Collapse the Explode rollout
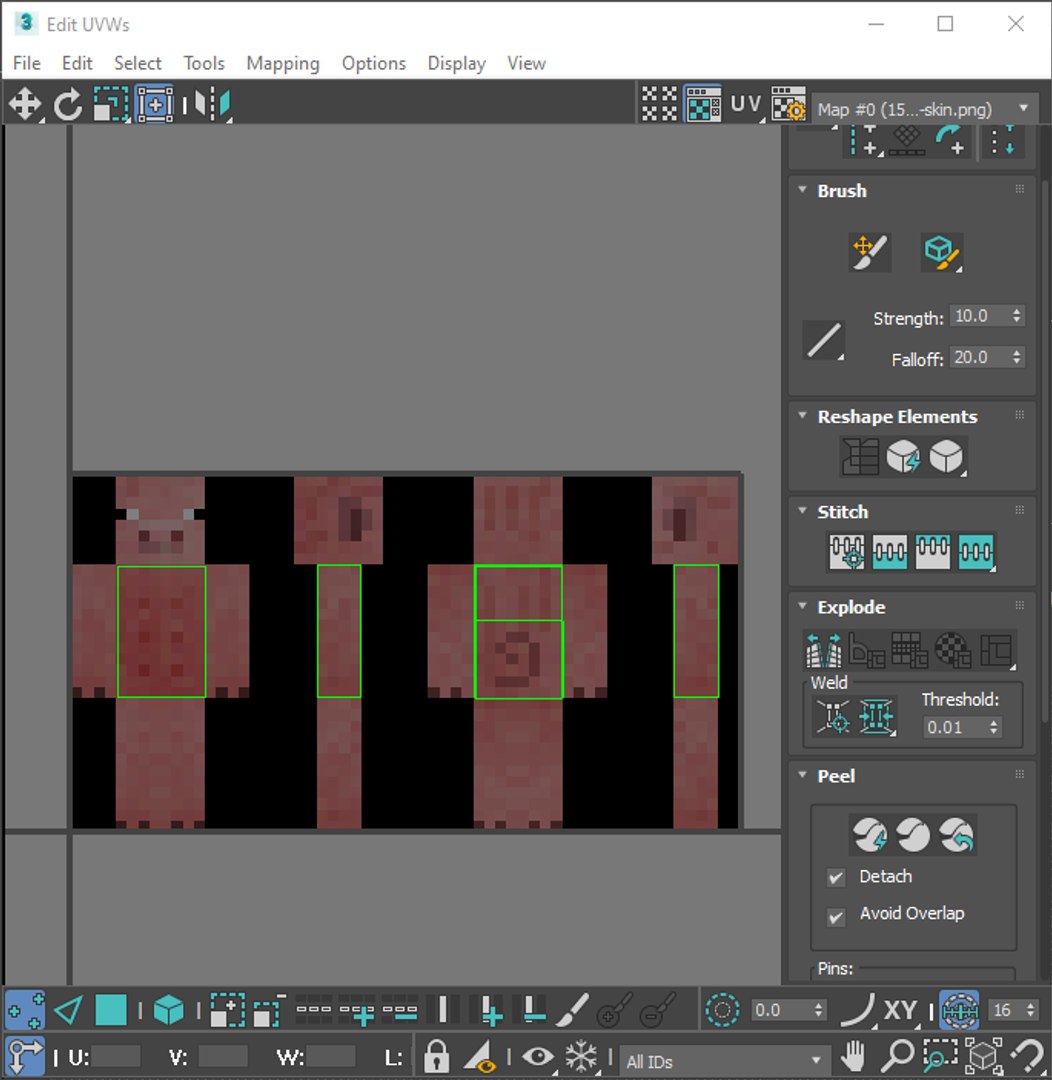This screenshot has height=1080, width=1052. point(803,606)
